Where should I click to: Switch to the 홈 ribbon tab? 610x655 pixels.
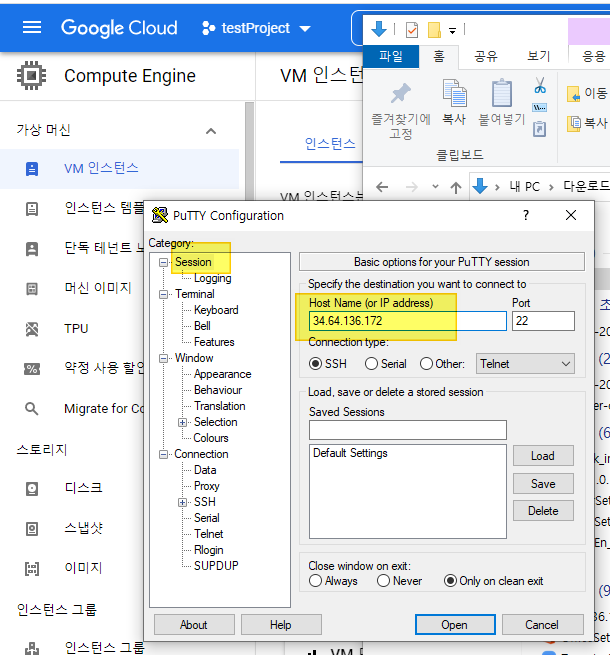click(439, 56)
